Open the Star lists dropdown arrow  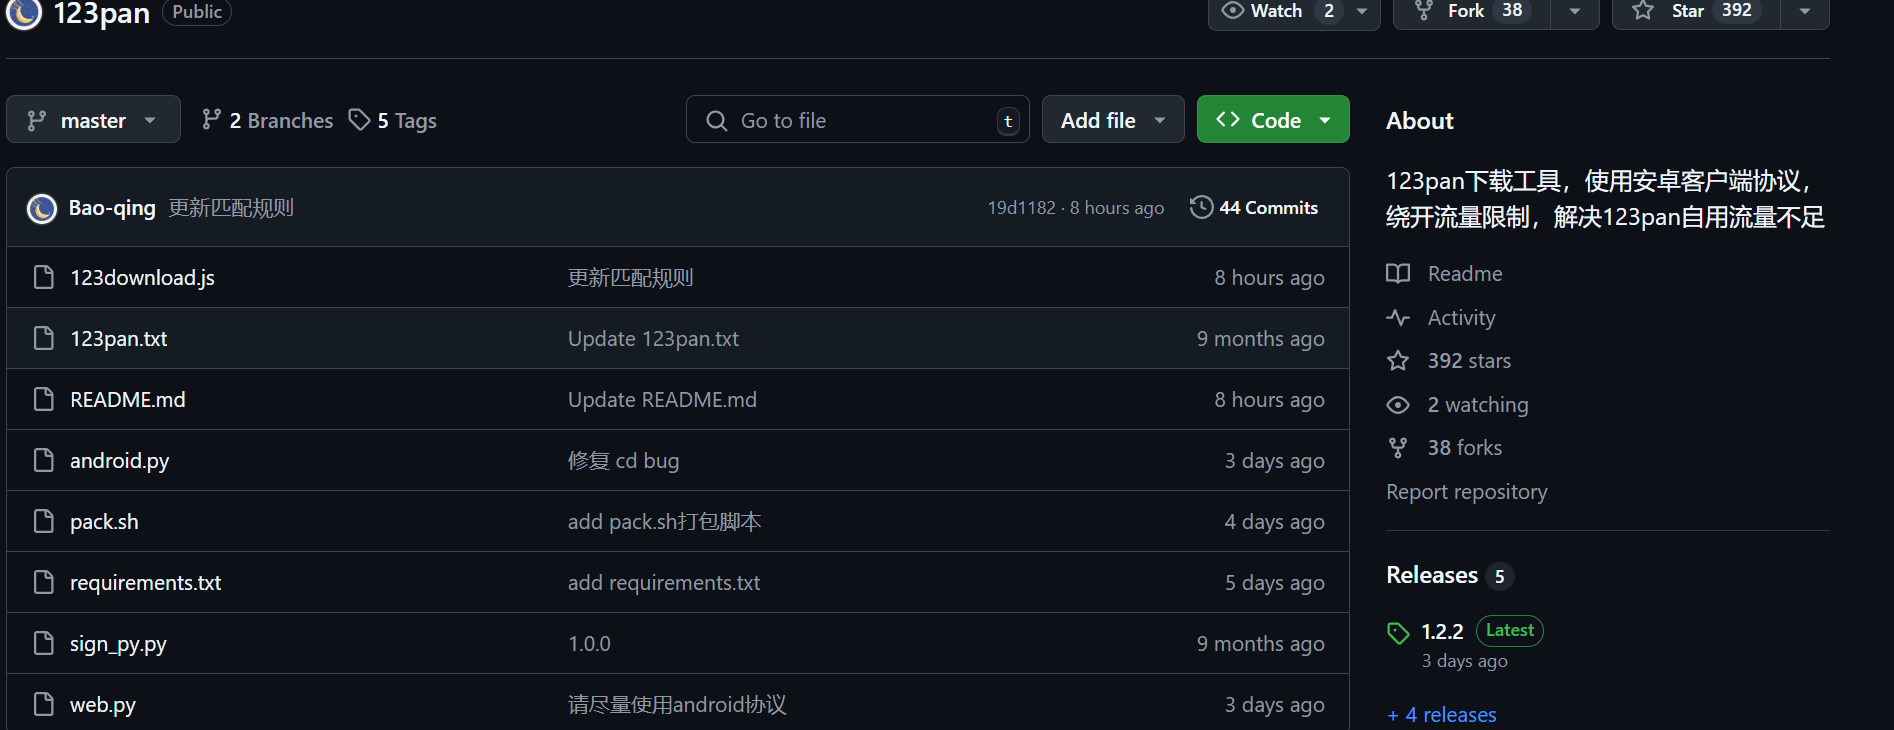pos(1804,11)
